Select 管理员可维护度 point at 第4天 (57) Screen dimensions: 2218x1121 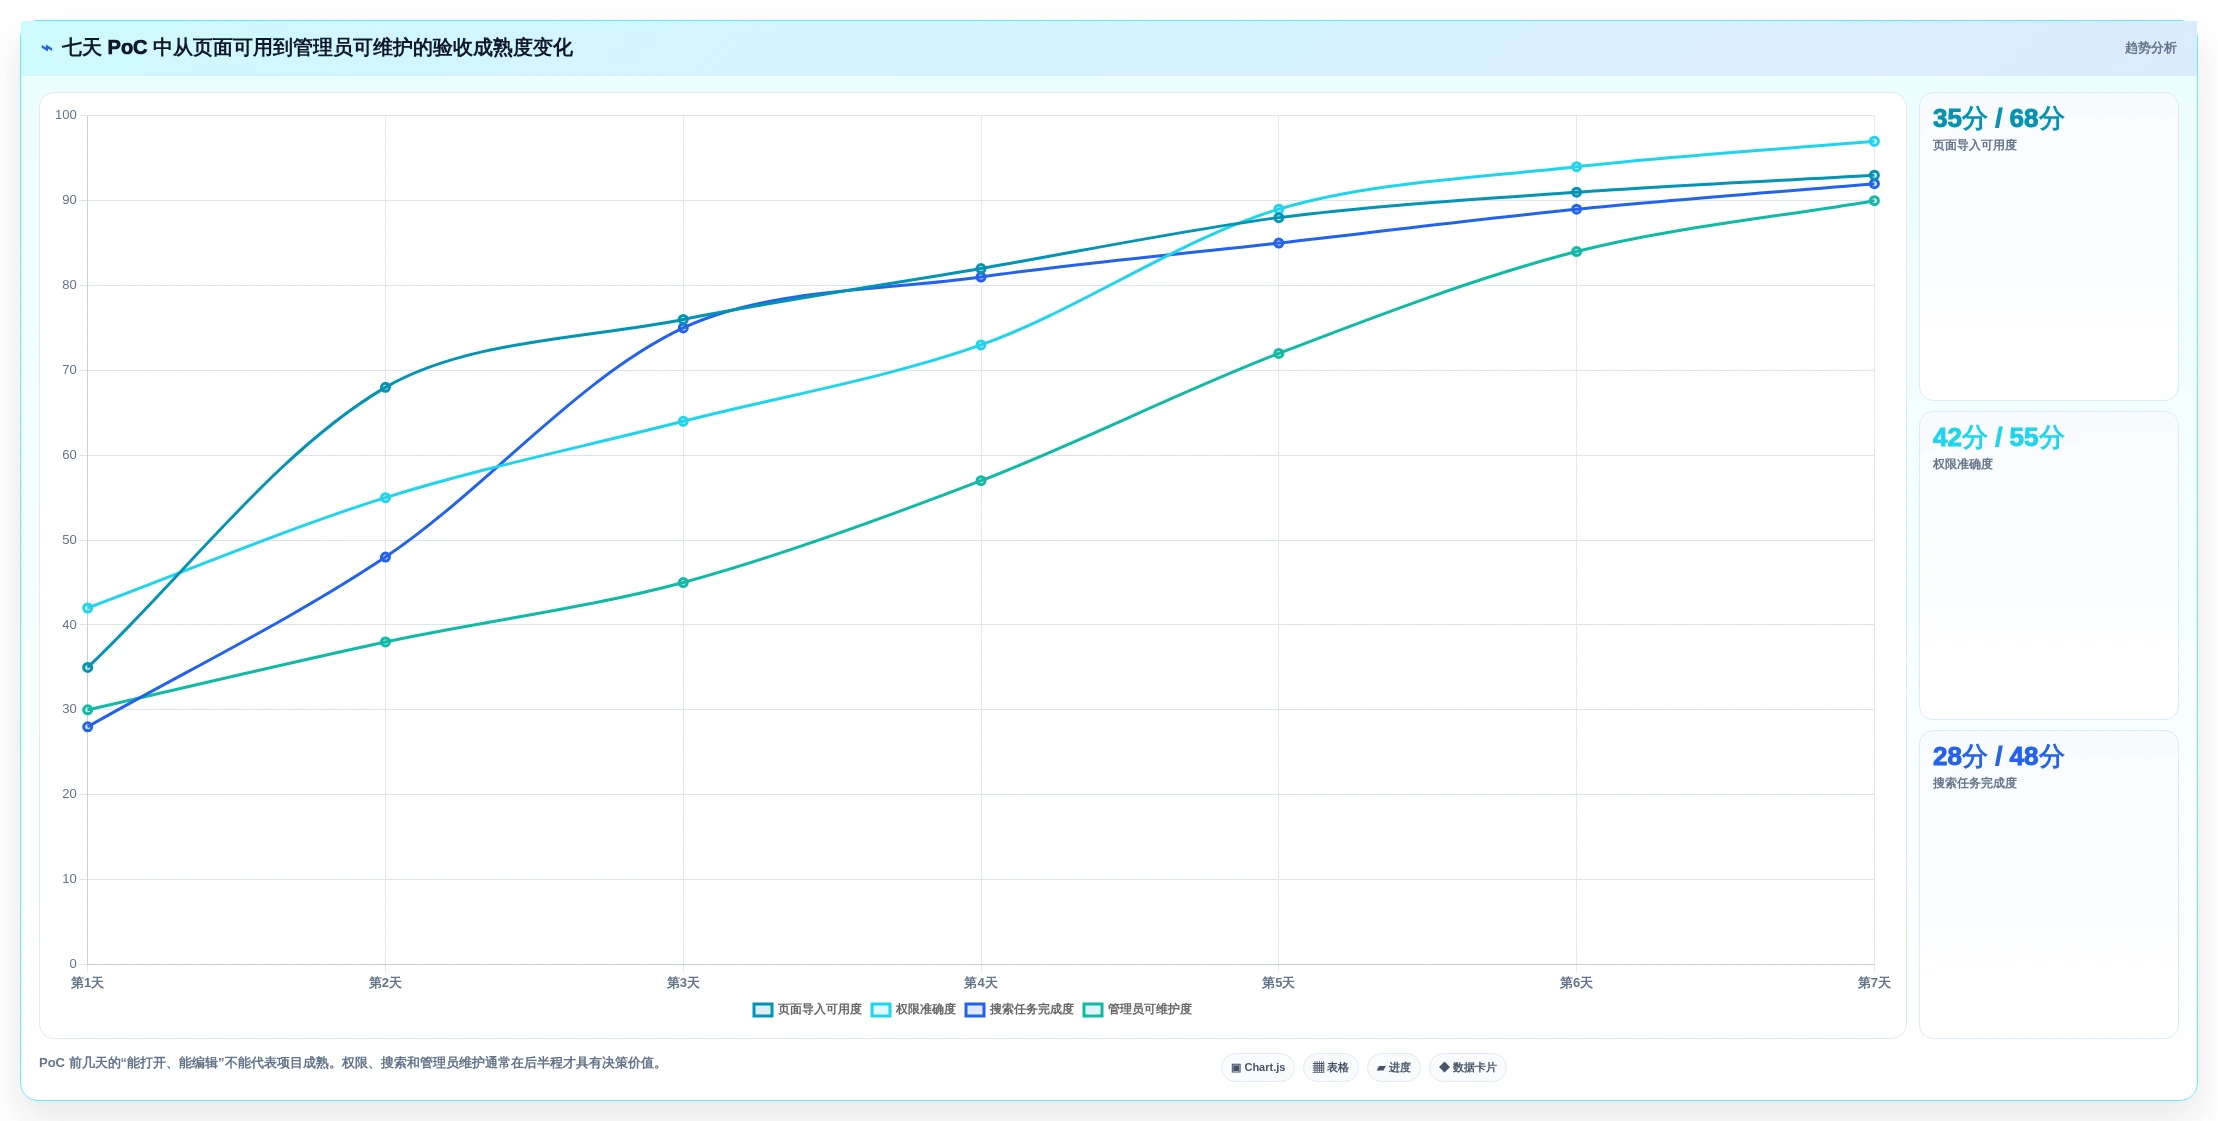981,481
